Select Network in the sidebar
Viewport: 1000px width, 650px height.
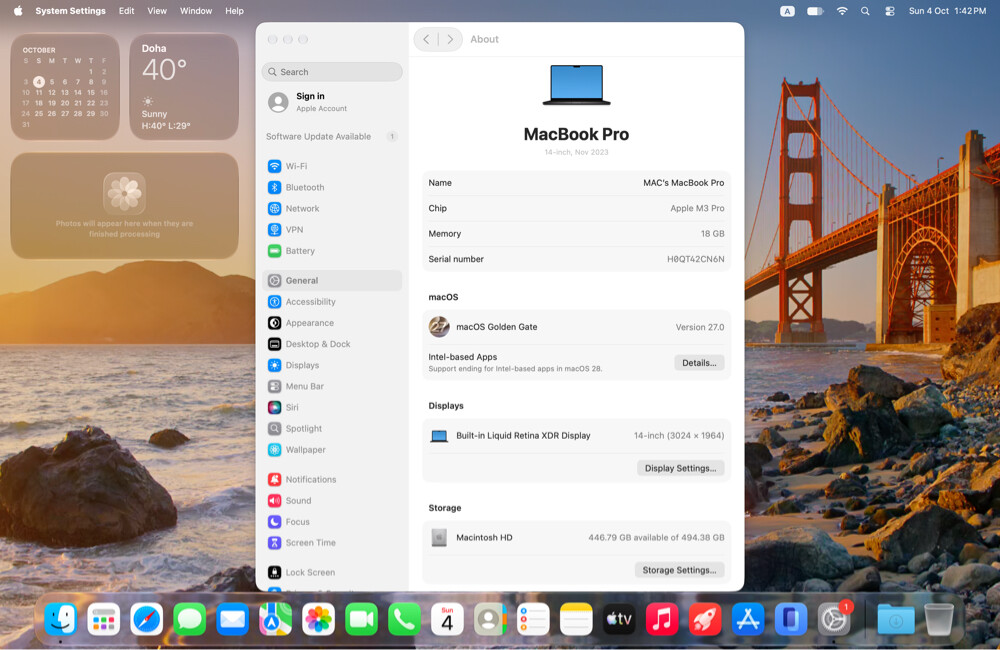332,208
